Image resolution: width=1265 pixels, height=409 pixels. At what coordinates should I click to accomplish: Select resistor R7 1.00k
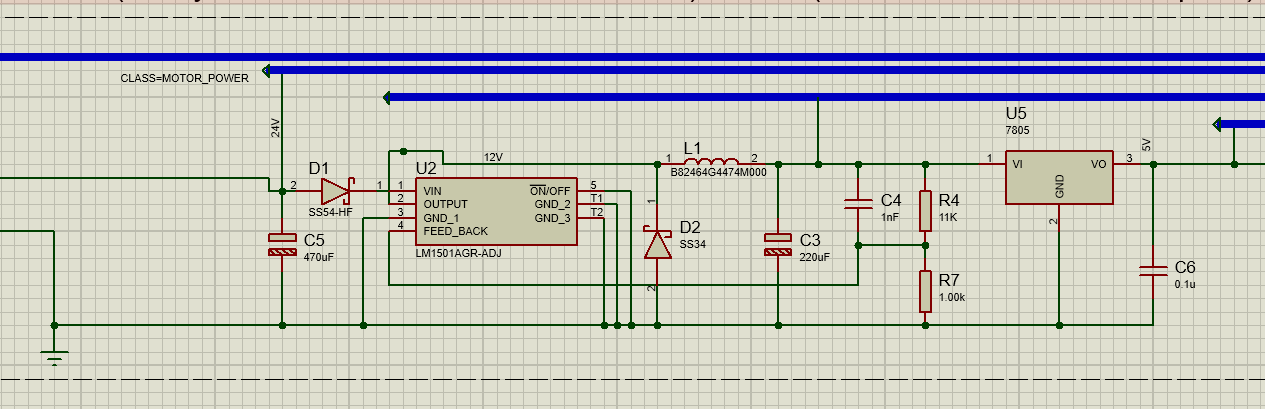point(925,290)
